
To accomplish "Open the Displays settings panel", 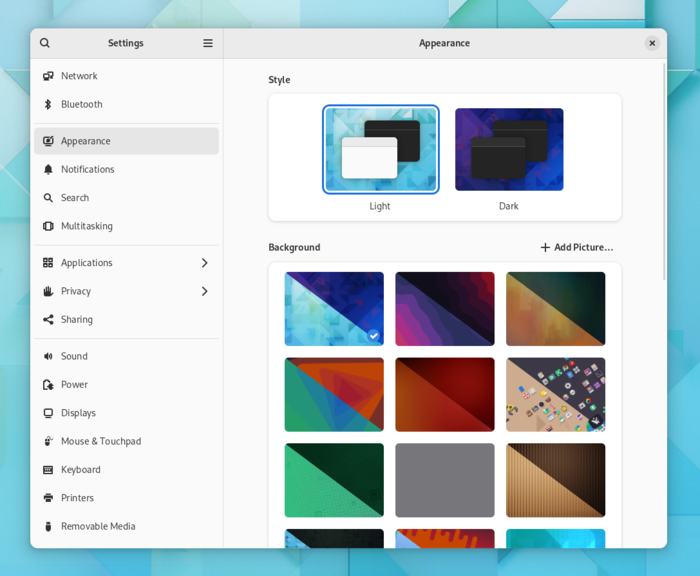I will (78, 413).
